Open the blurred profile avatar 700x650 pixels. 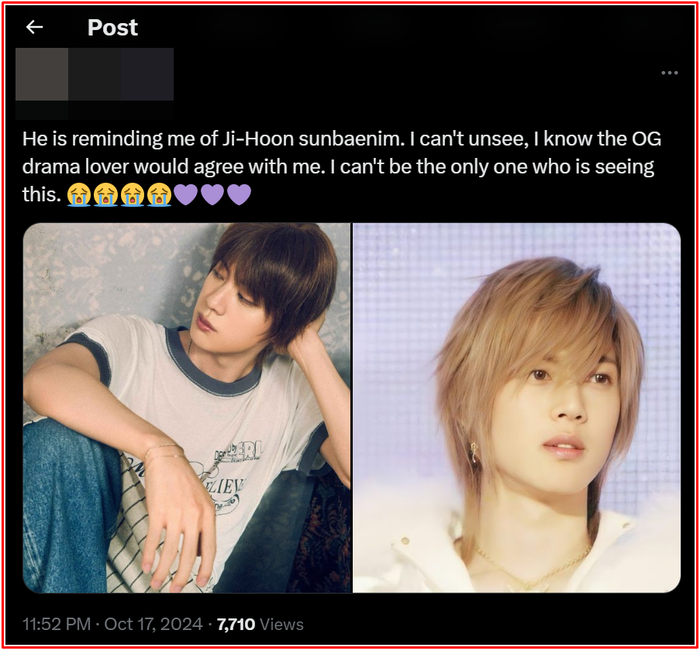(42, 74)
